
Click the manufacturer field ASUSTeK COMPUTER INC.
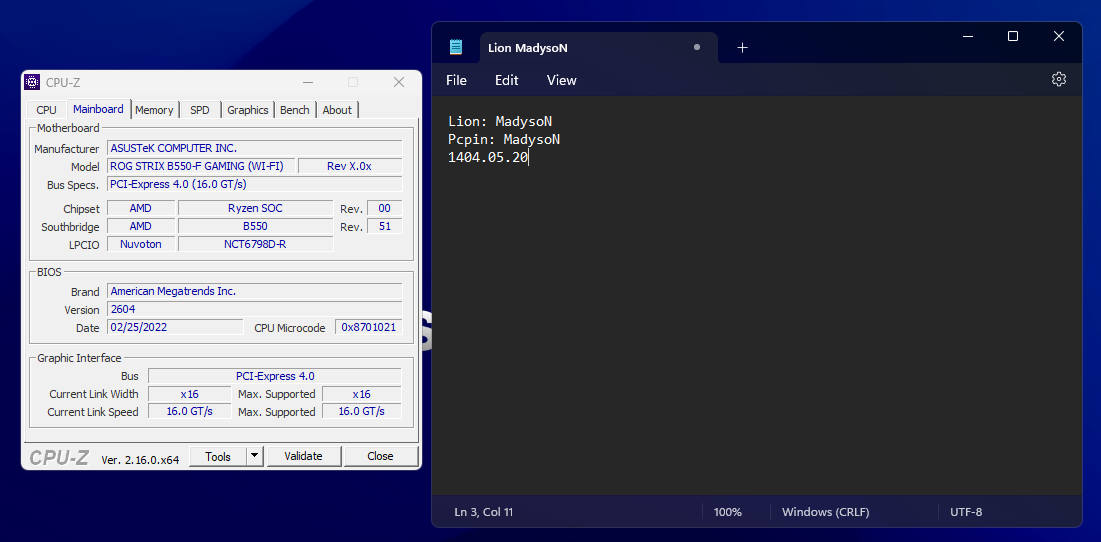click(x=255, y=148)
